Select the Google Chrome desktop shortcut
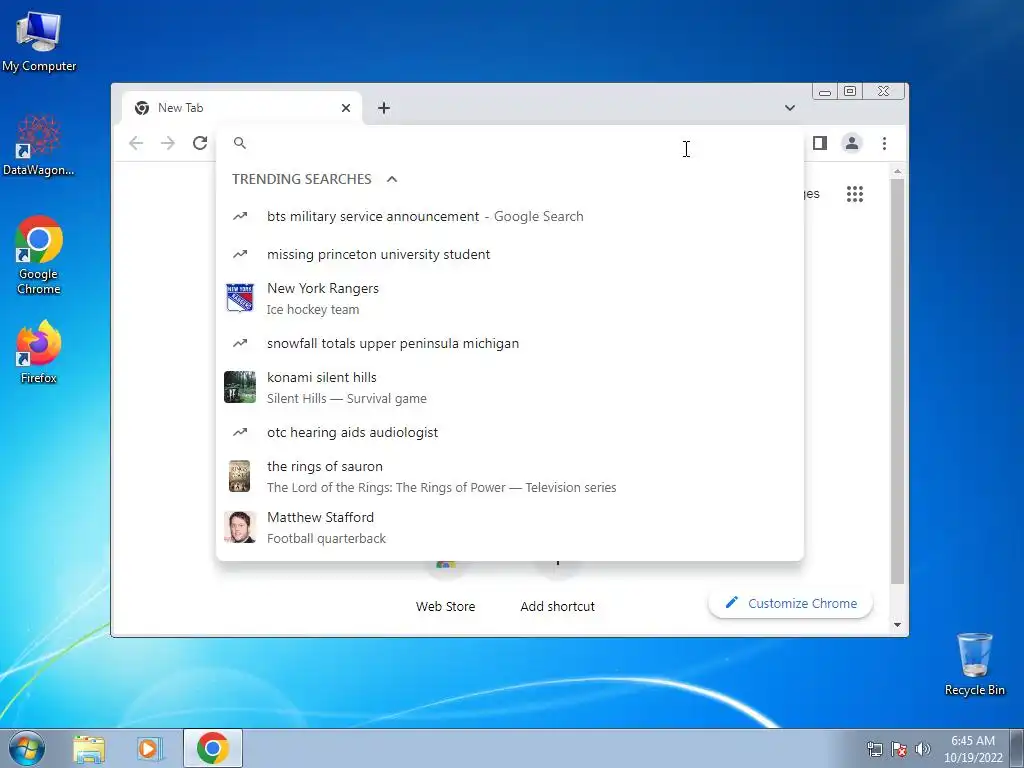This screenshot has height=768, width=1024. point(39,255)
